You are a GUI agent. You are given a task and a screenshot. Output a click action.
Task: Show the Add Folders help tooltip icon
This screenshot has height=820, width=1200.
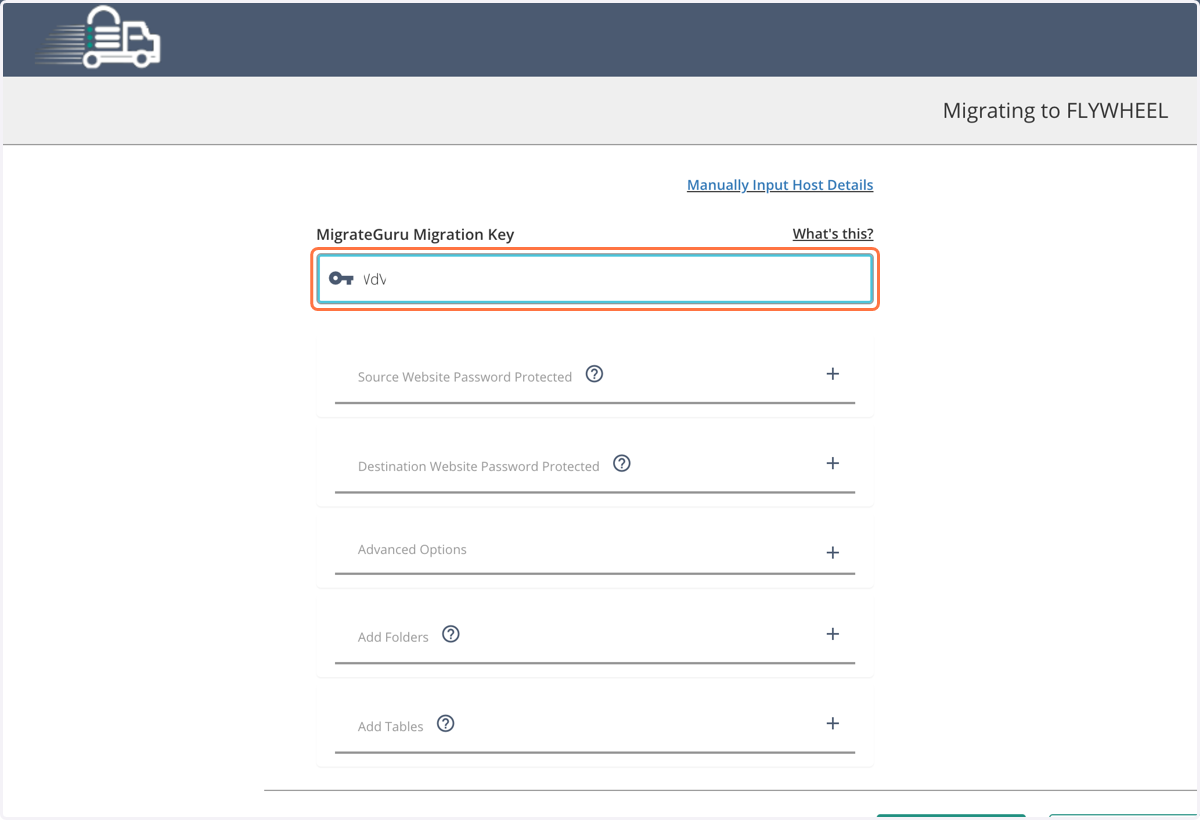coord(451,634)
